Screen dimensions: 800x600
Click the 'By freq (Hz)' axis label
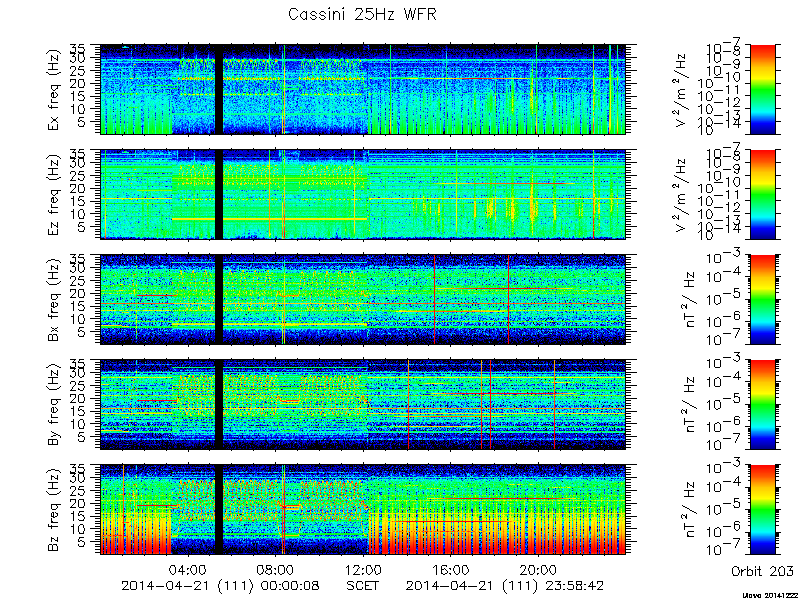[x=55, y=405]
